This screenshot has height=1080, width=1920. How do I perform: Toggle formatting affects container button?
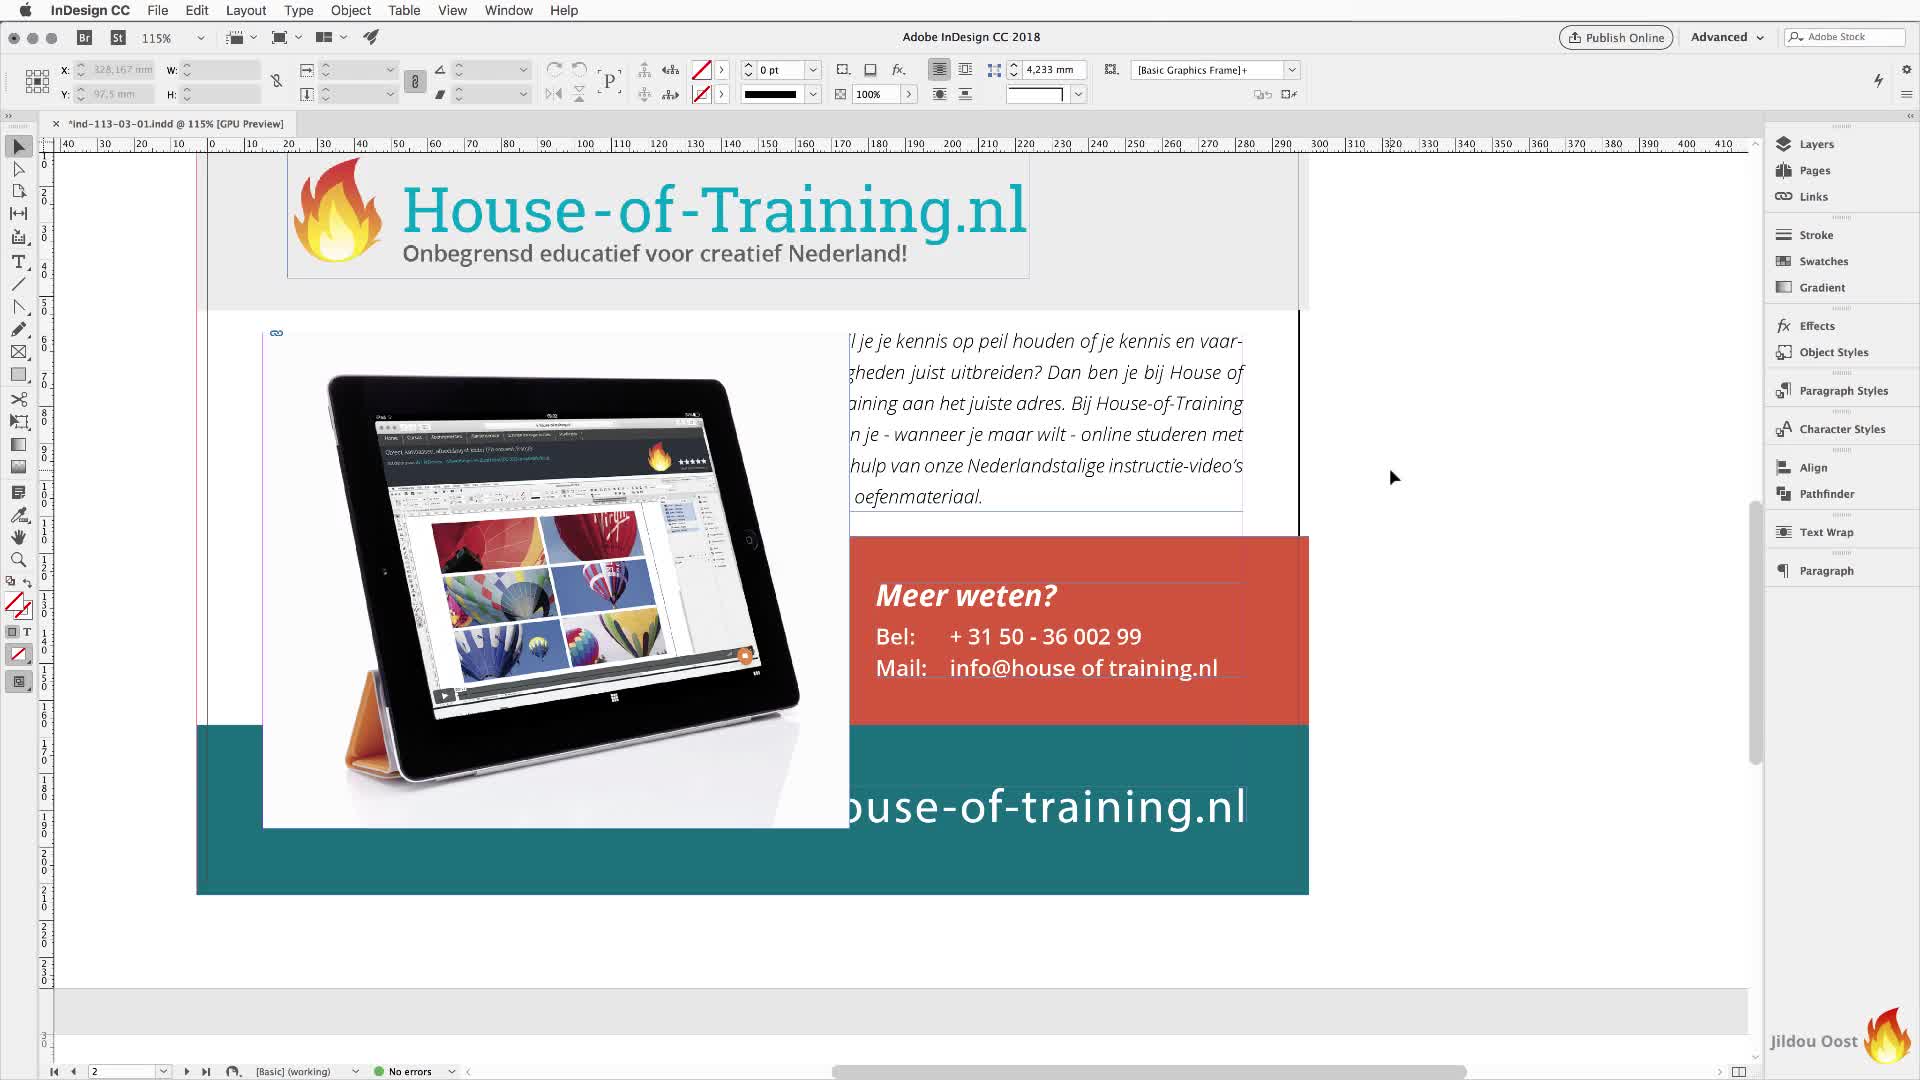tap(12, 632)
